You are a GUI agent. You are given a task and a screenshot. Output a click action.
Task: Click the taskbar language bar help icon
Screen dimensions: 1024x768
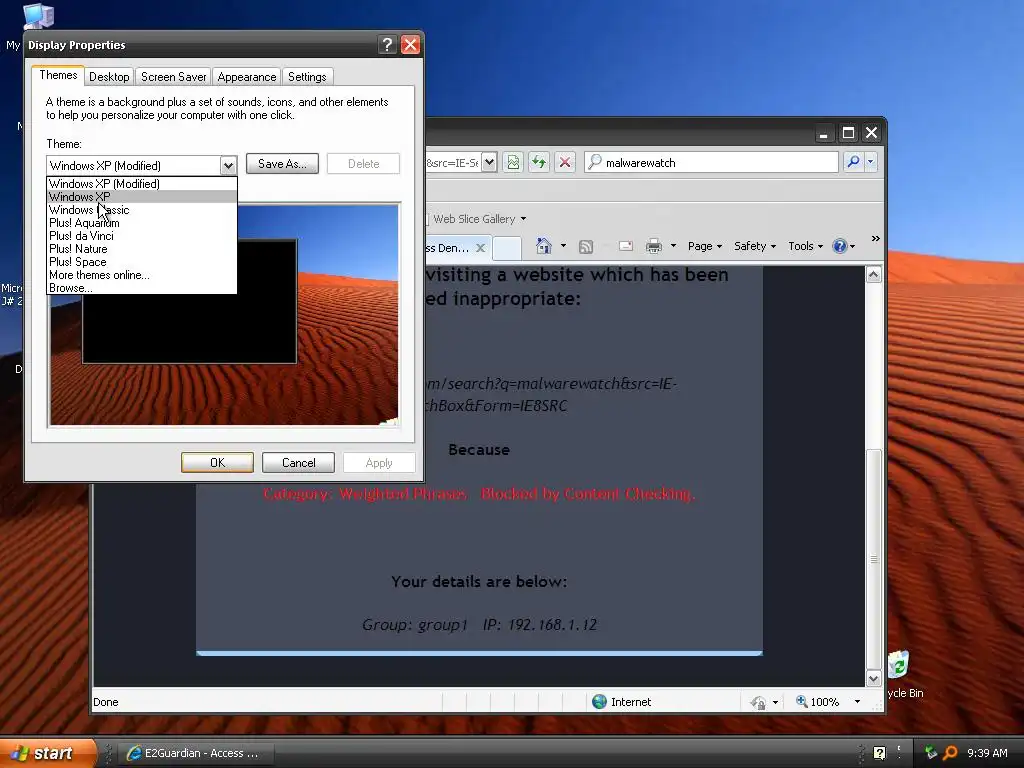tap(880, 753)
